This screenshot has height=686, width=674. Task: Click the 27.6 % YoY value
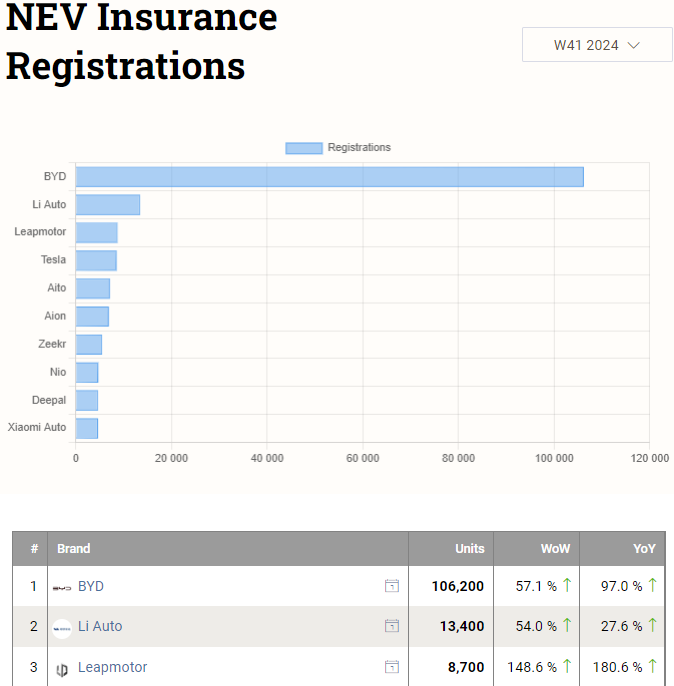tap(622, 626)
